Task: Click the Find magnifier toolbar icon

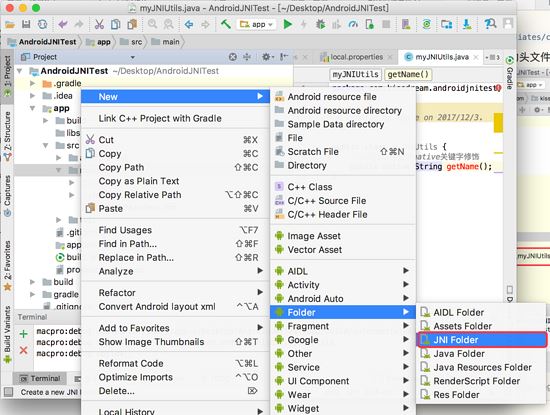Action: pos(152,24)
